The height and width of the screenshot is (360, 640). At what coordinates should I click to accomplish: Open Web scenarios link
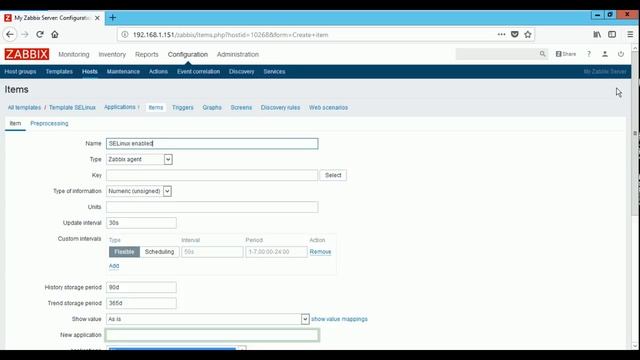click(x=328, y=108)
